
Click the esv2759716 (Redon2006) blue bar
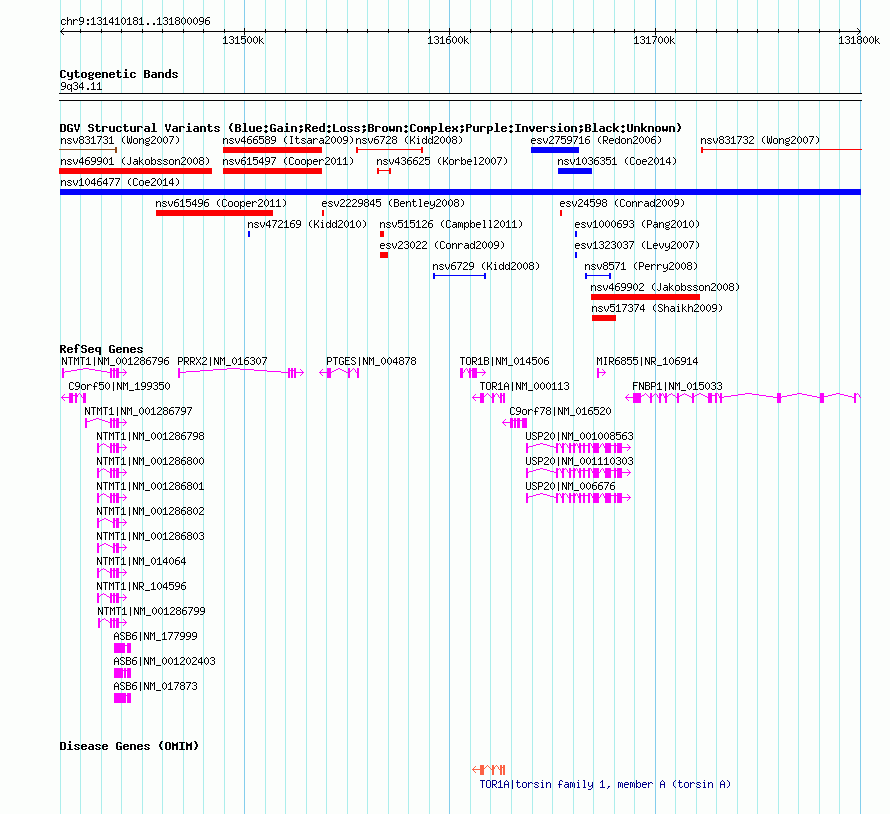coord(555,150)
